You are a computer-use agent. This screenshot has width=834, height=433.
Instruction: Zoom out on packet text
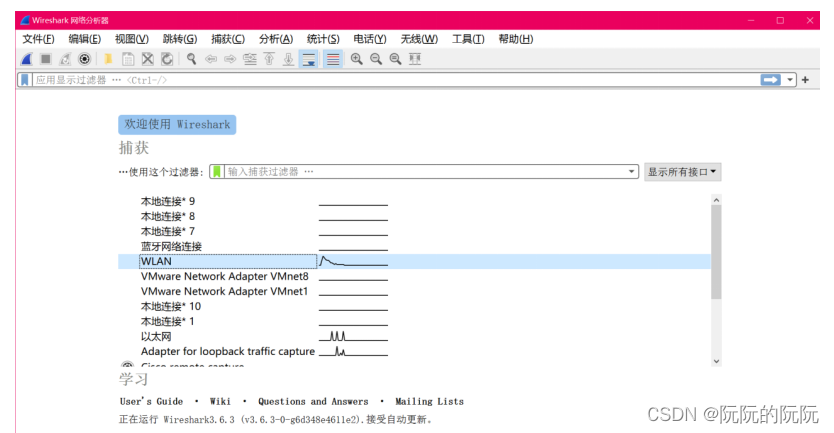click(376, 59)
